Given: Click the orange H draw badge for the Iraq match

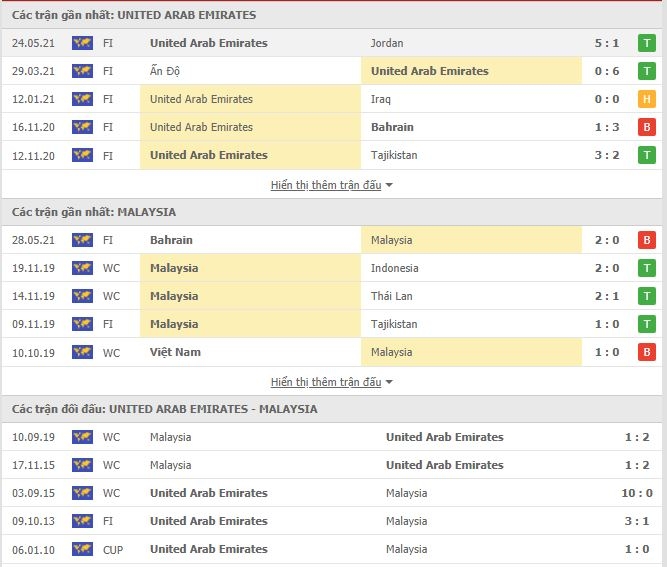Looking at the screenshot, I should [x=646, y=99].
